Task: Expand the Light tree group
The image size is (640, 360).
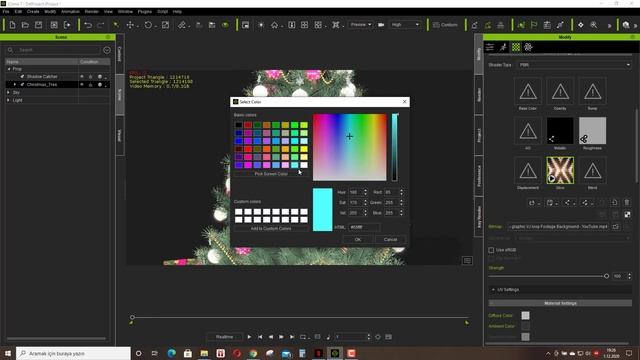Action: coord(9,100)
